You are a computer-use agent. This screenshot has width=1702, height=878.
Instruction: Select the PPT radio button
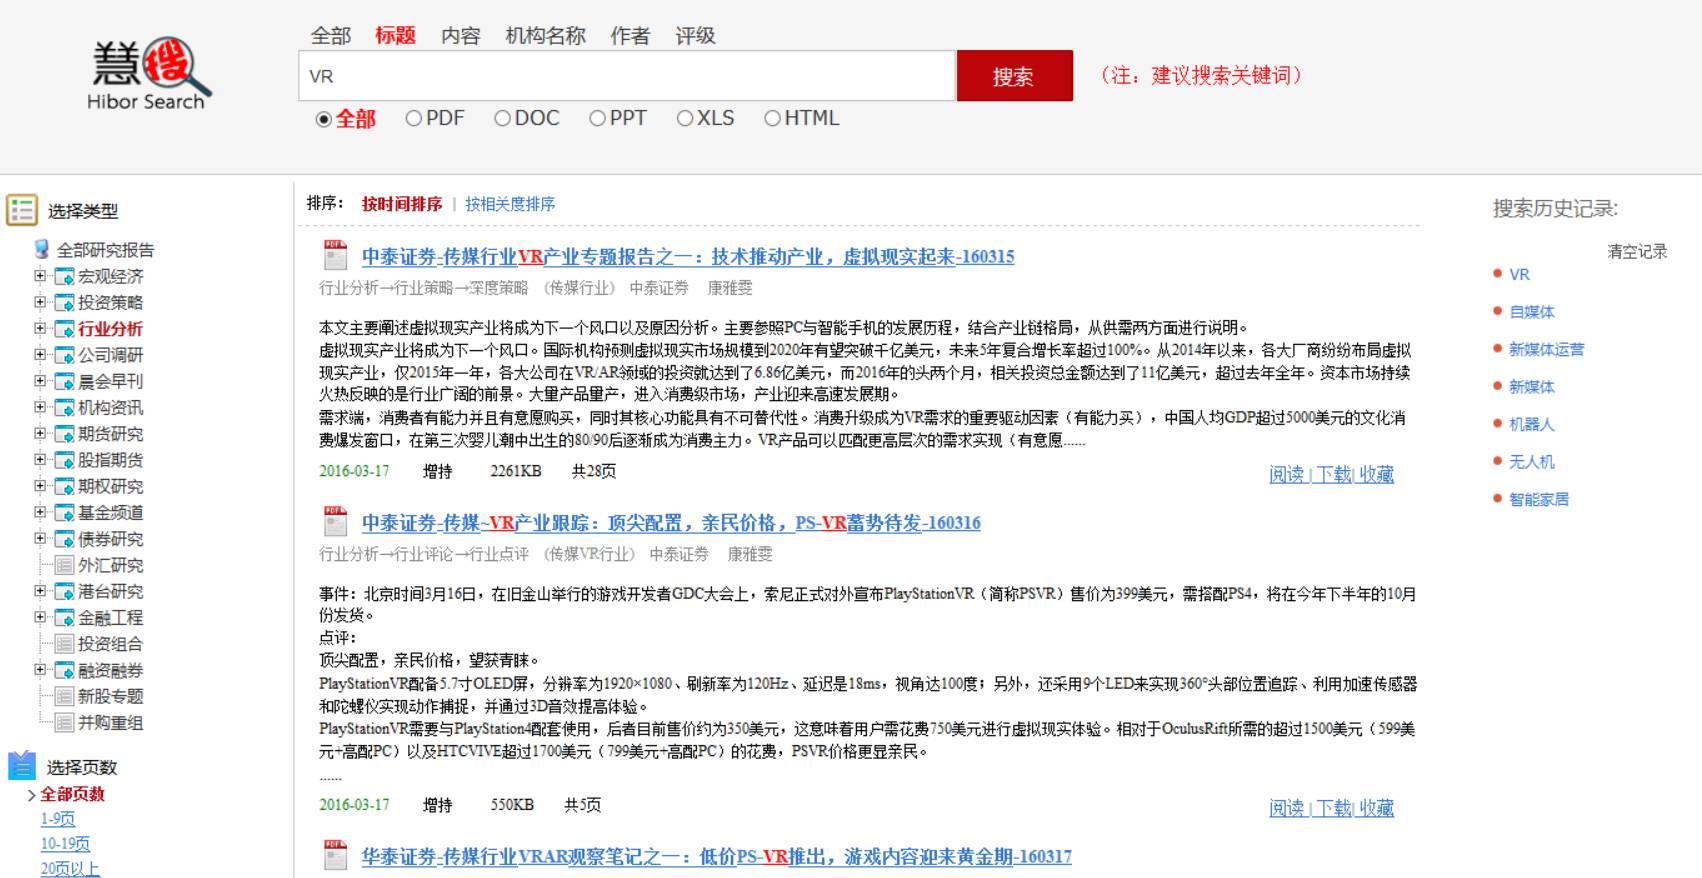coord(597,118)
